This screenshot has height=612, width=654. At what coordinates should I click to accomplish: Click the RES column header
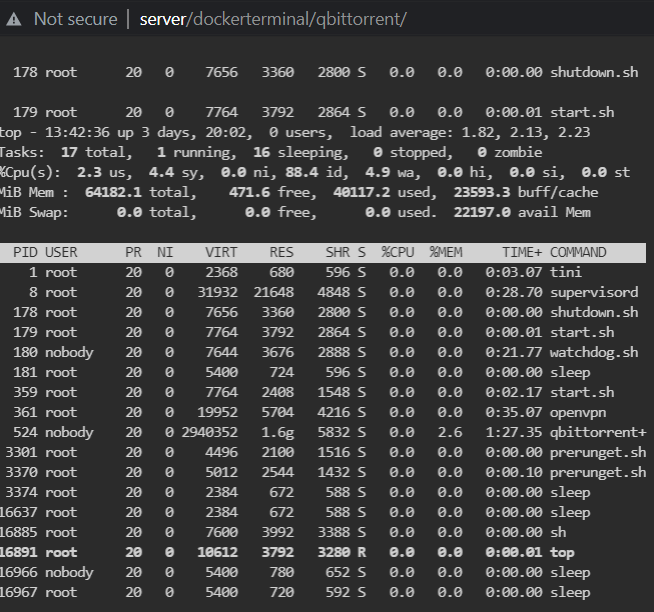tap(282, 252)
